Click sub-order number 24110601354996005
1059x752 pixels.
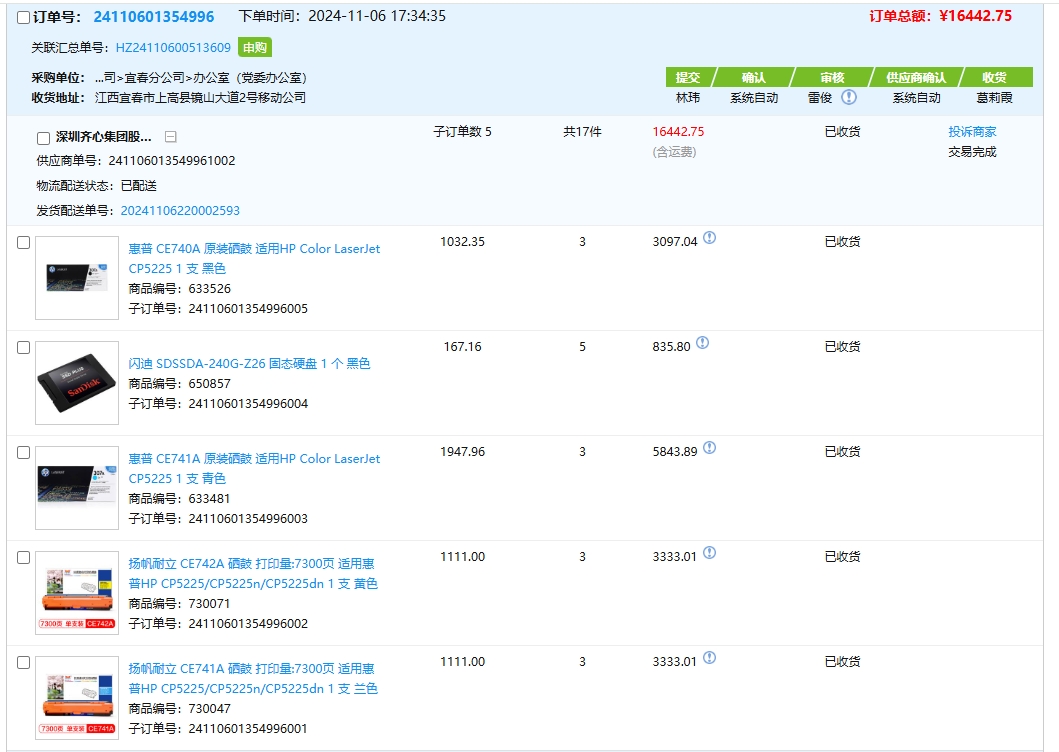pos(248,309)
